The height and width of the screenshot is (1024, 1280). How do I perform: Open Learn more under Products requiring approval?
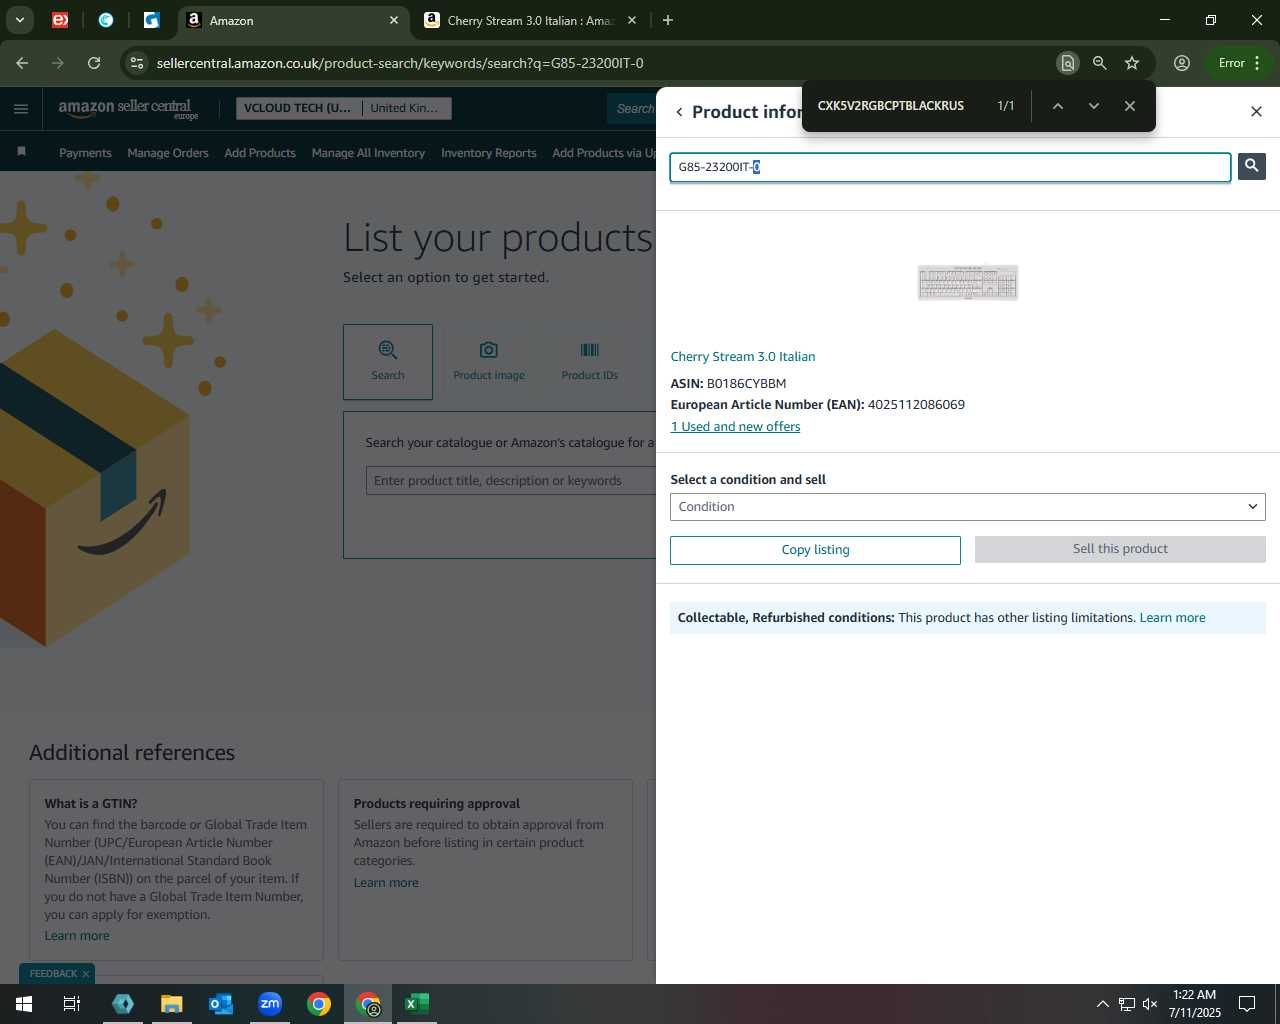386,883
